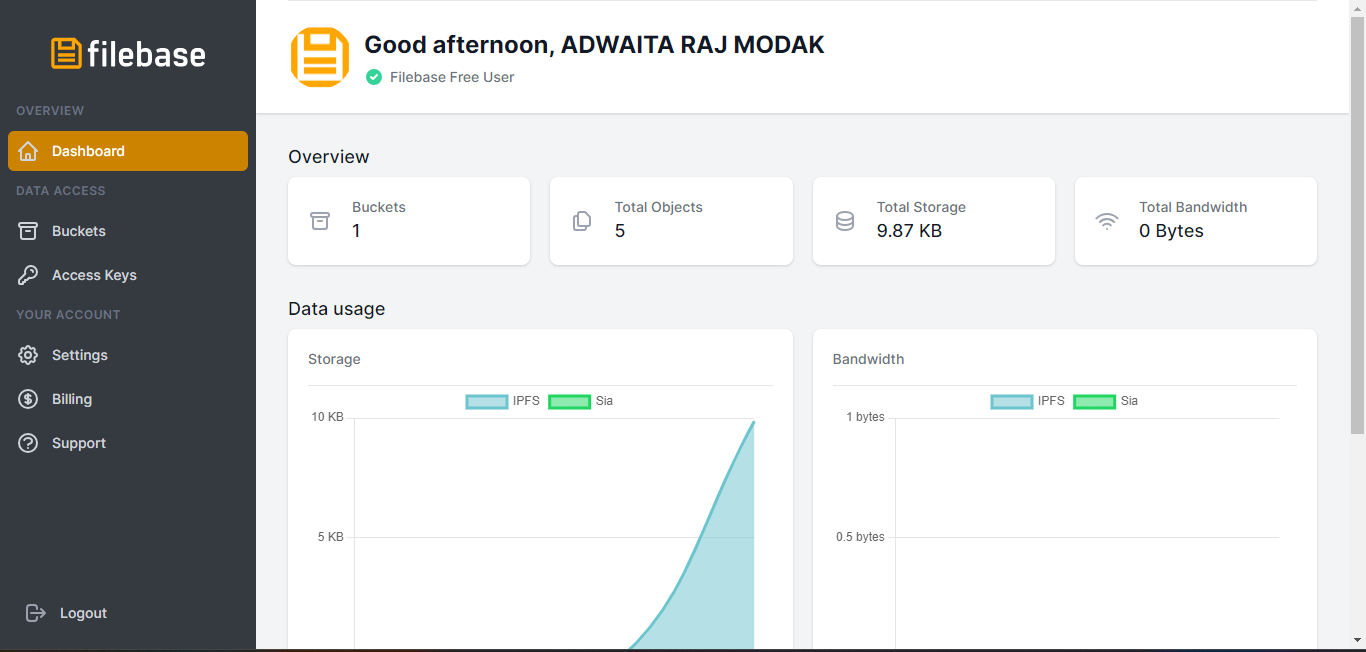This screenshot has height=652, width=1366.
Task: Click the 'Total Storage' card label
Action: click(x=921, y=207)
